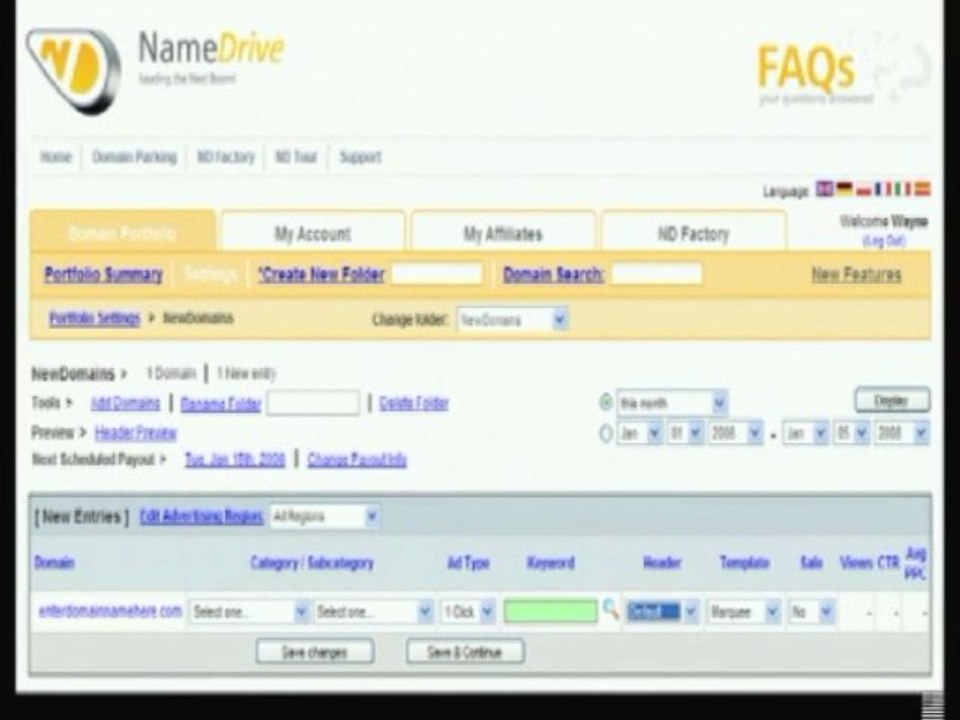
Task: Open the Portfolio Settings breadcrumb link
Action: [x=94, y=318]
